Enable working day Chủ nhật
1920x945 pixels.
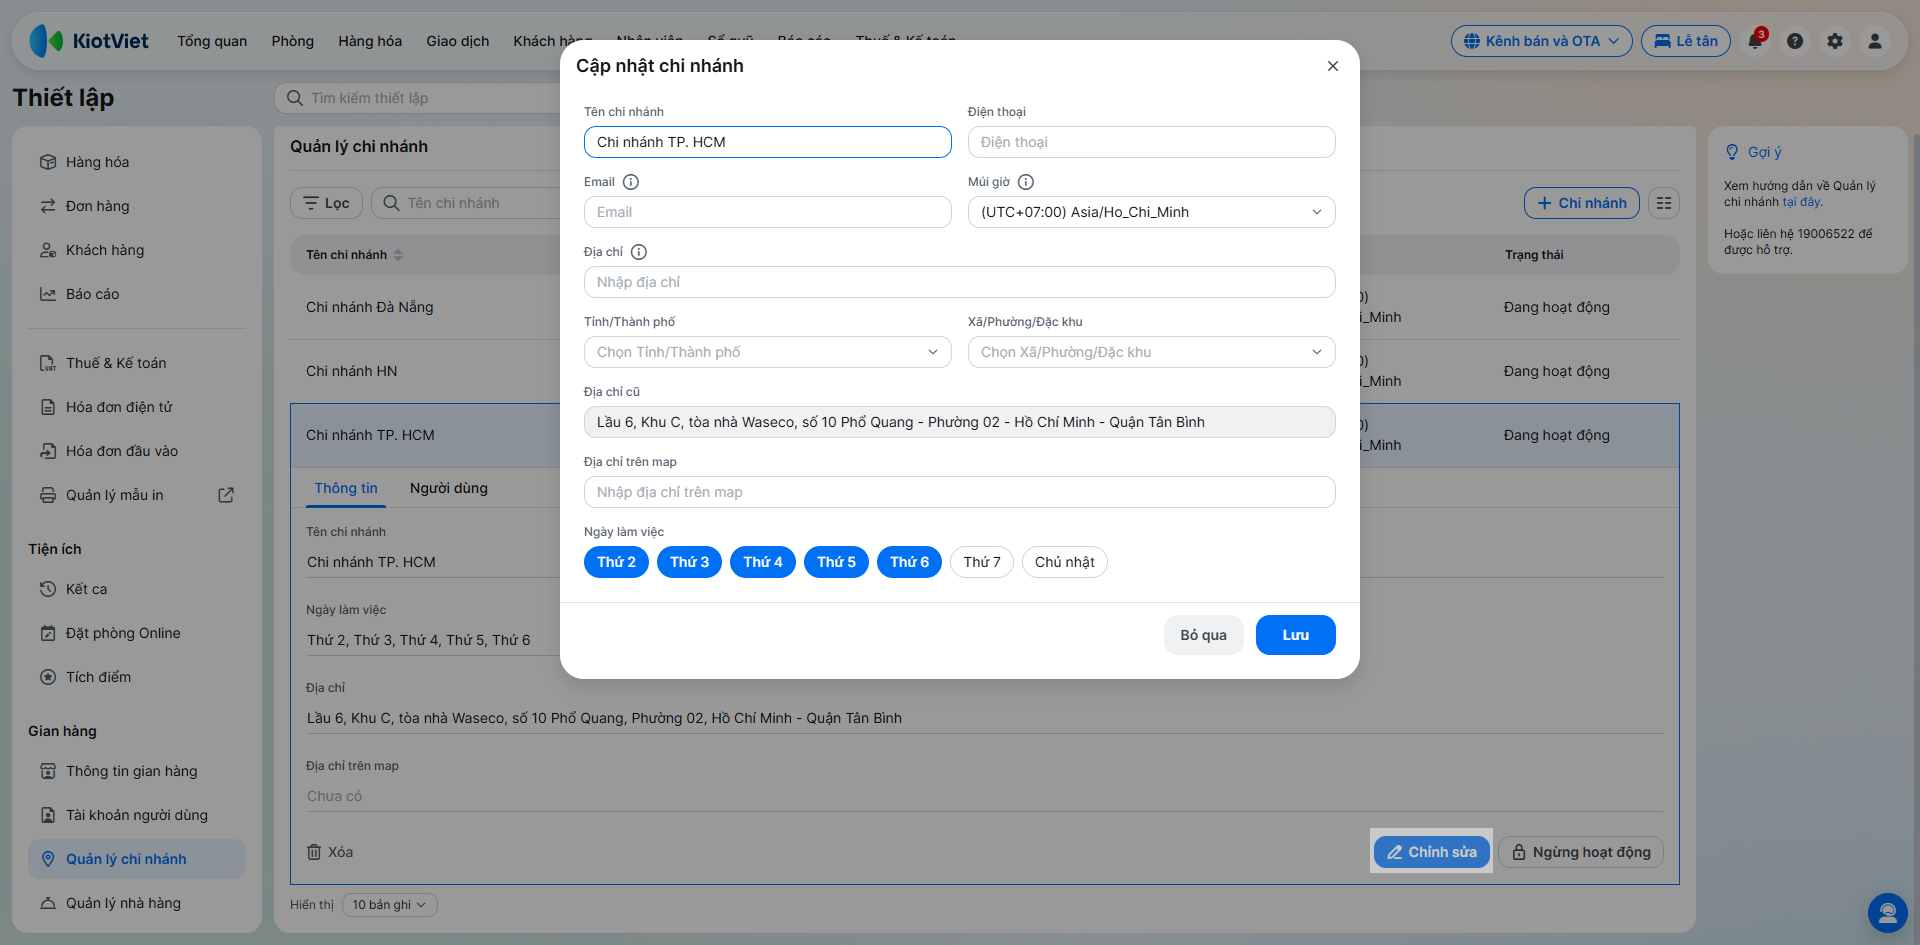(x=1064, y=562)
